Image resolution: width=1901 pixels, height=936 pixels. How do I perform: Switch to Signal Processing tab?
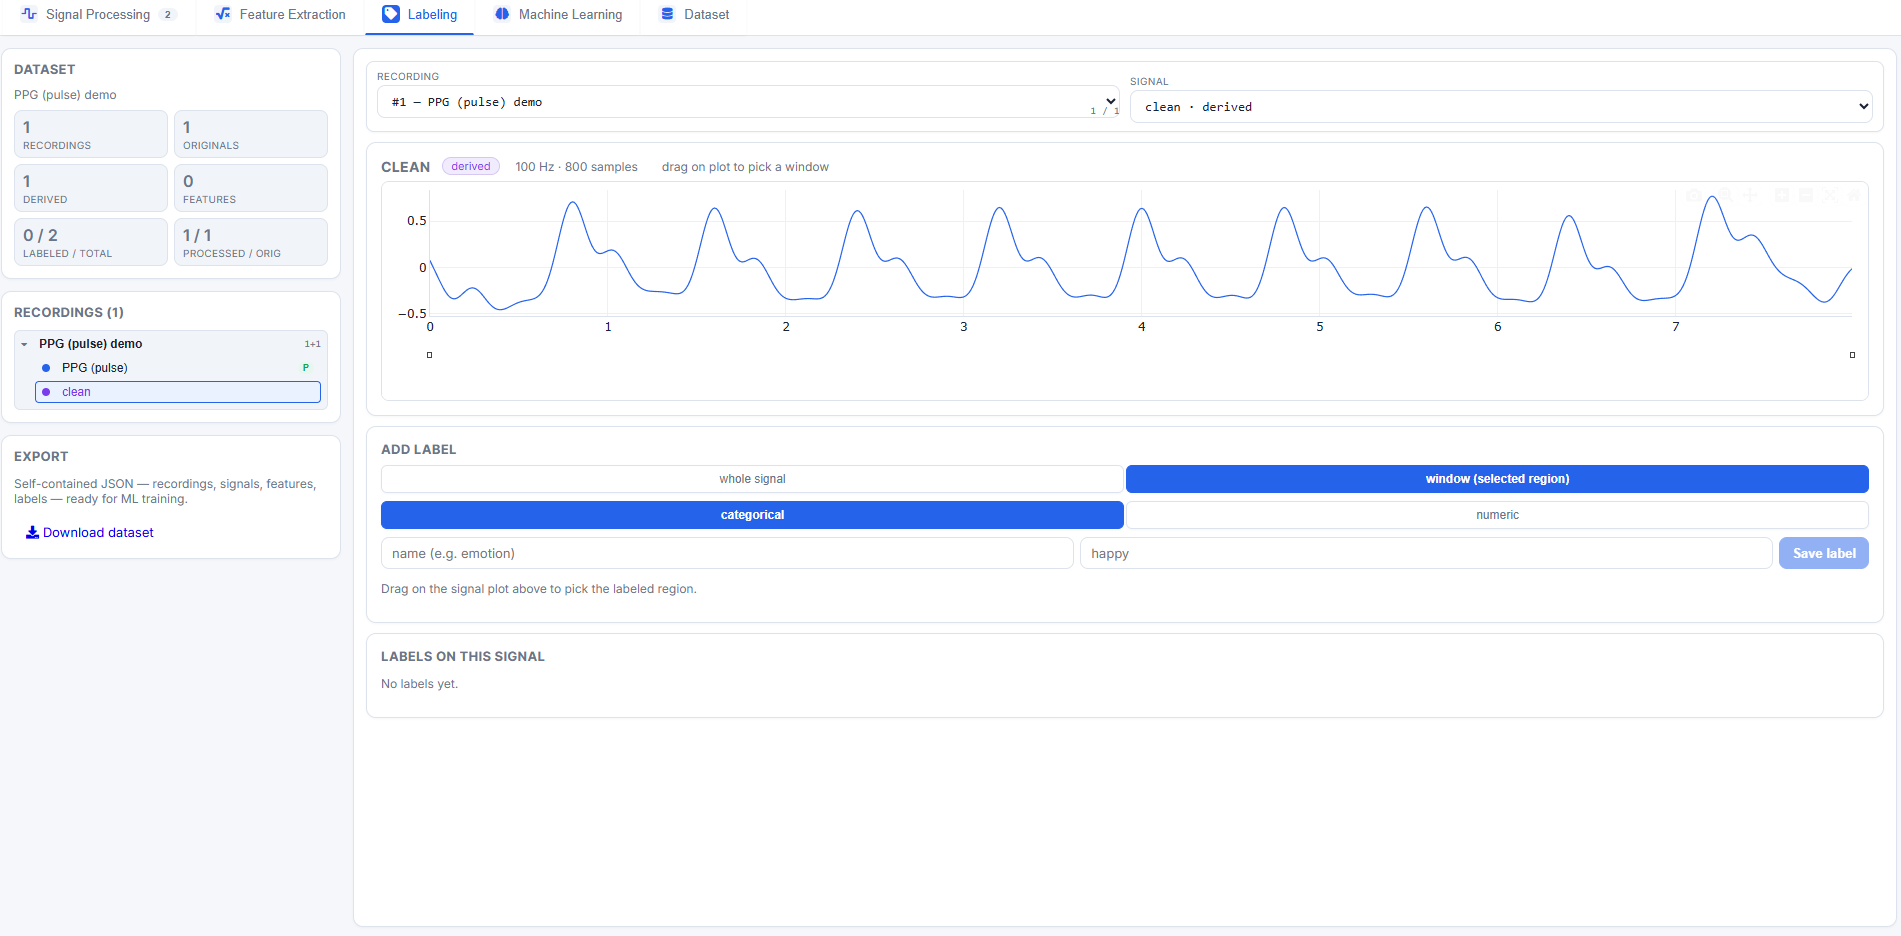(98, 15)
